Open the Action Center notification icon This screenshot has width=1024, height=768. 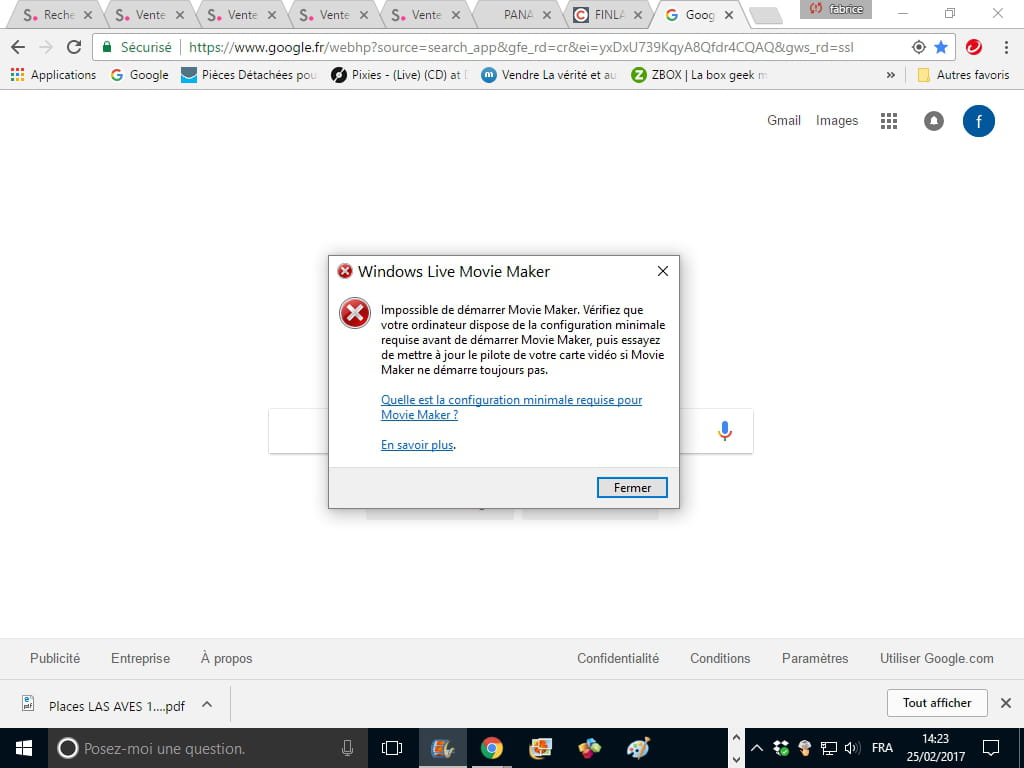coord(991,748)
